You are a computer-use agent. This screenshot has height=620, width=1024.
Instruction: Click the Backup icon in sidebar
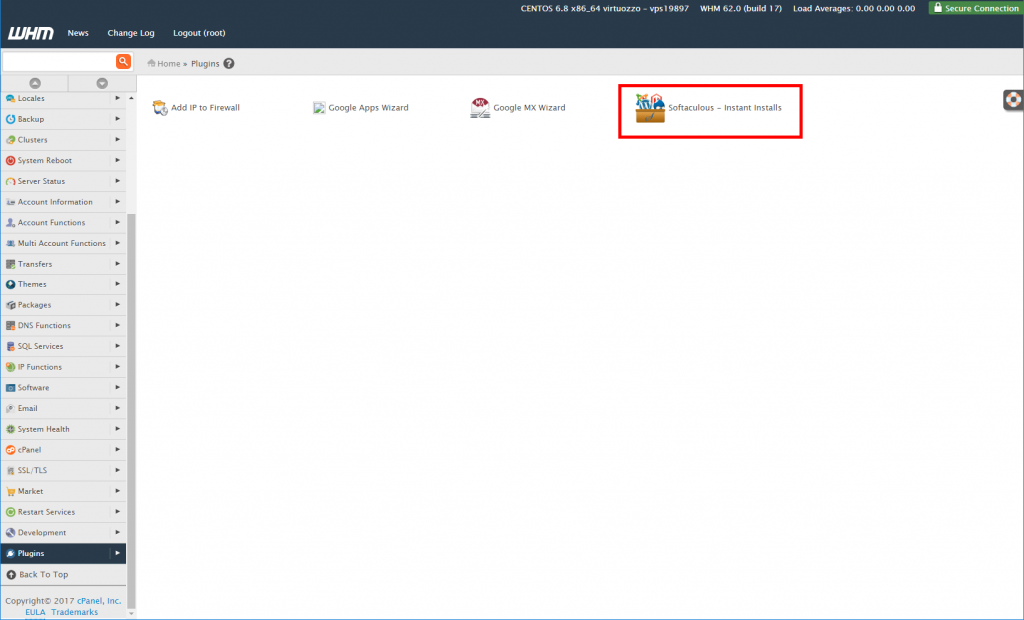click(10, 119)
